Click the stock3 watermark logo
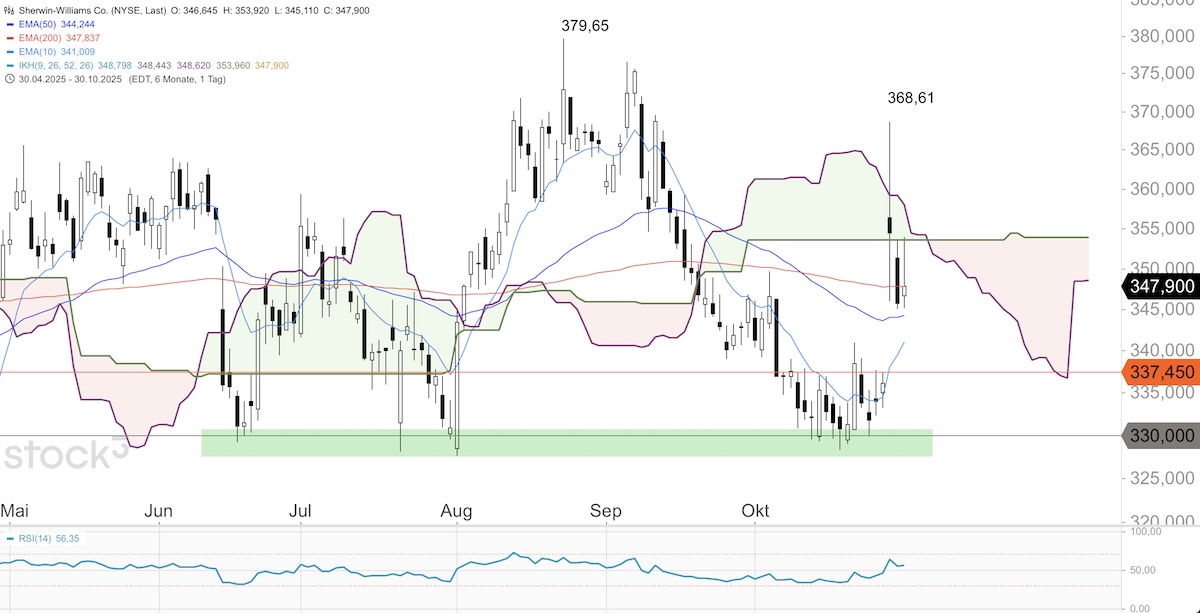Viewport: 1200px width, 613px height. click(71, 455)
